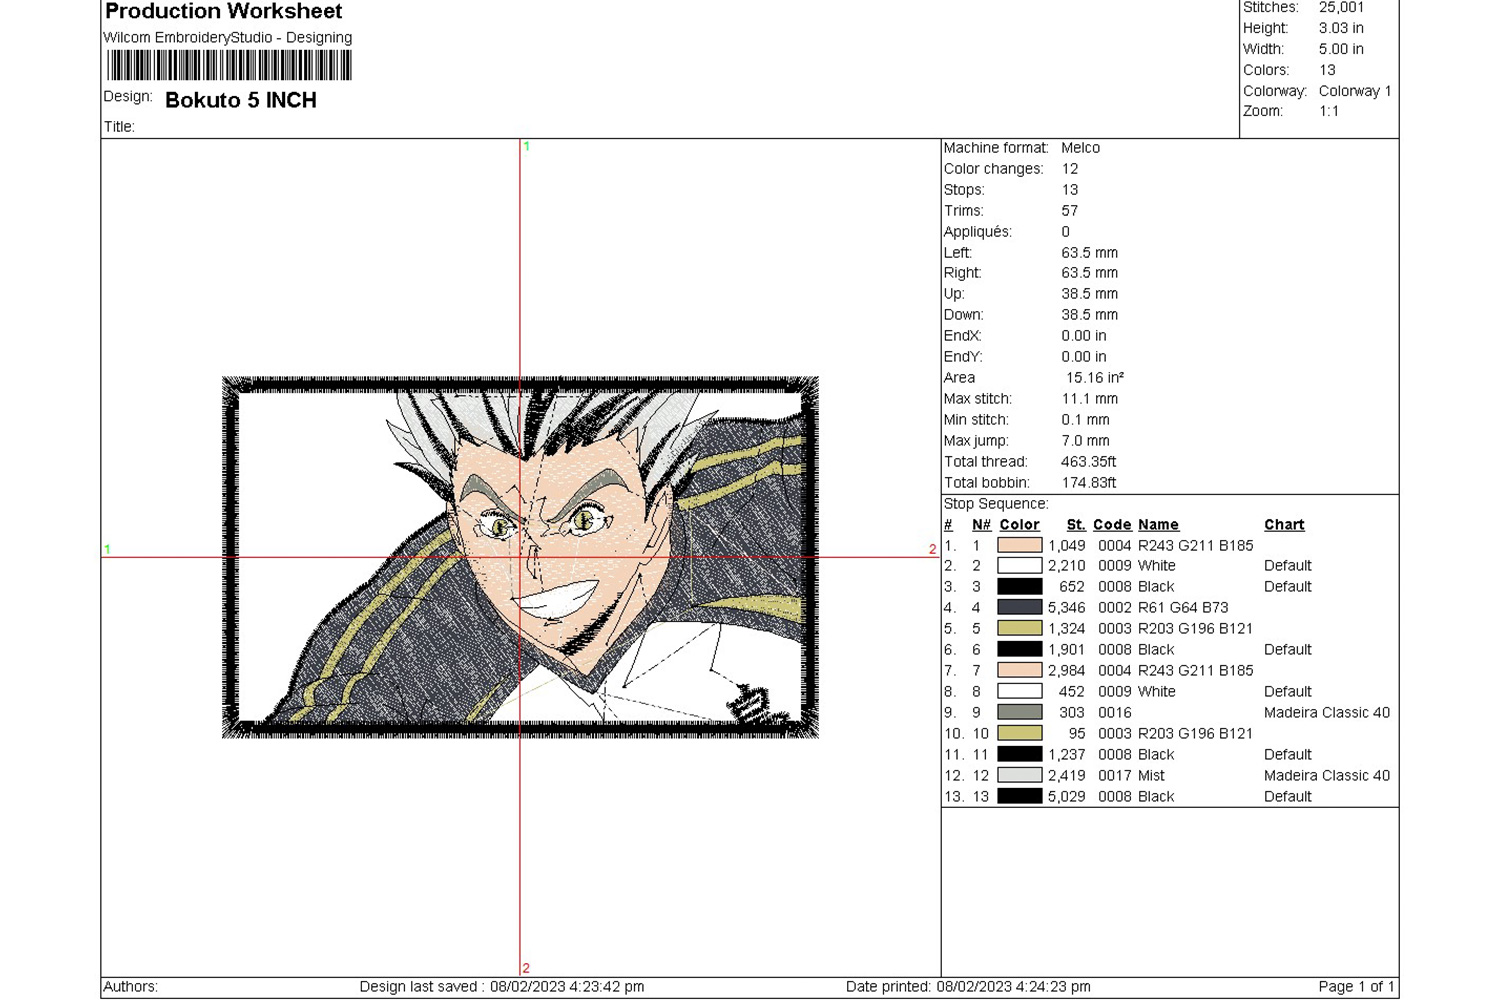Click the peach color swatch in stop row 1
Image resolution: width=1502 pixels, height=1000 pixels.
pyautogui.click(x=1019, y=545)
